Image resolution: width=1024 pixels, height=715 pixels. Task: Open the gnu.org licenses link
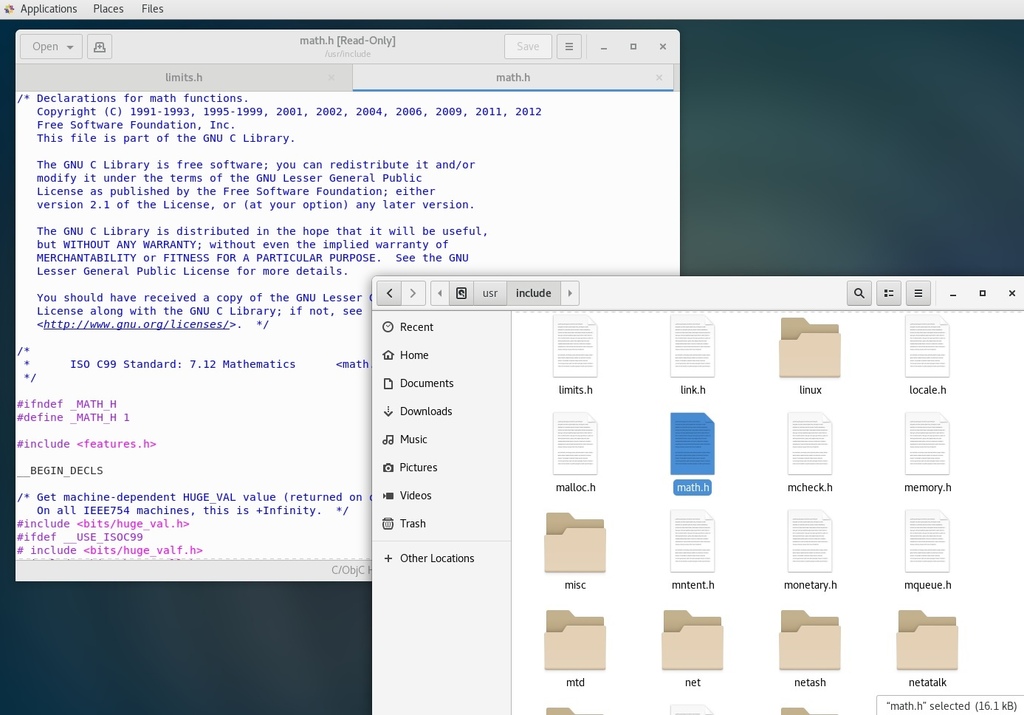point(135,324)
